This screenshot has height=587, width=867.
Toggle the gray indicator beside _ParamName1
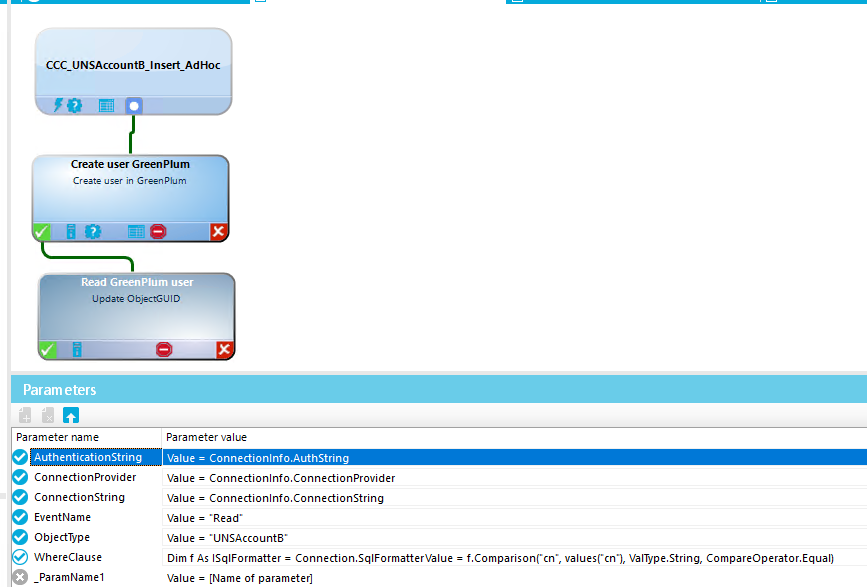(19, 577)
